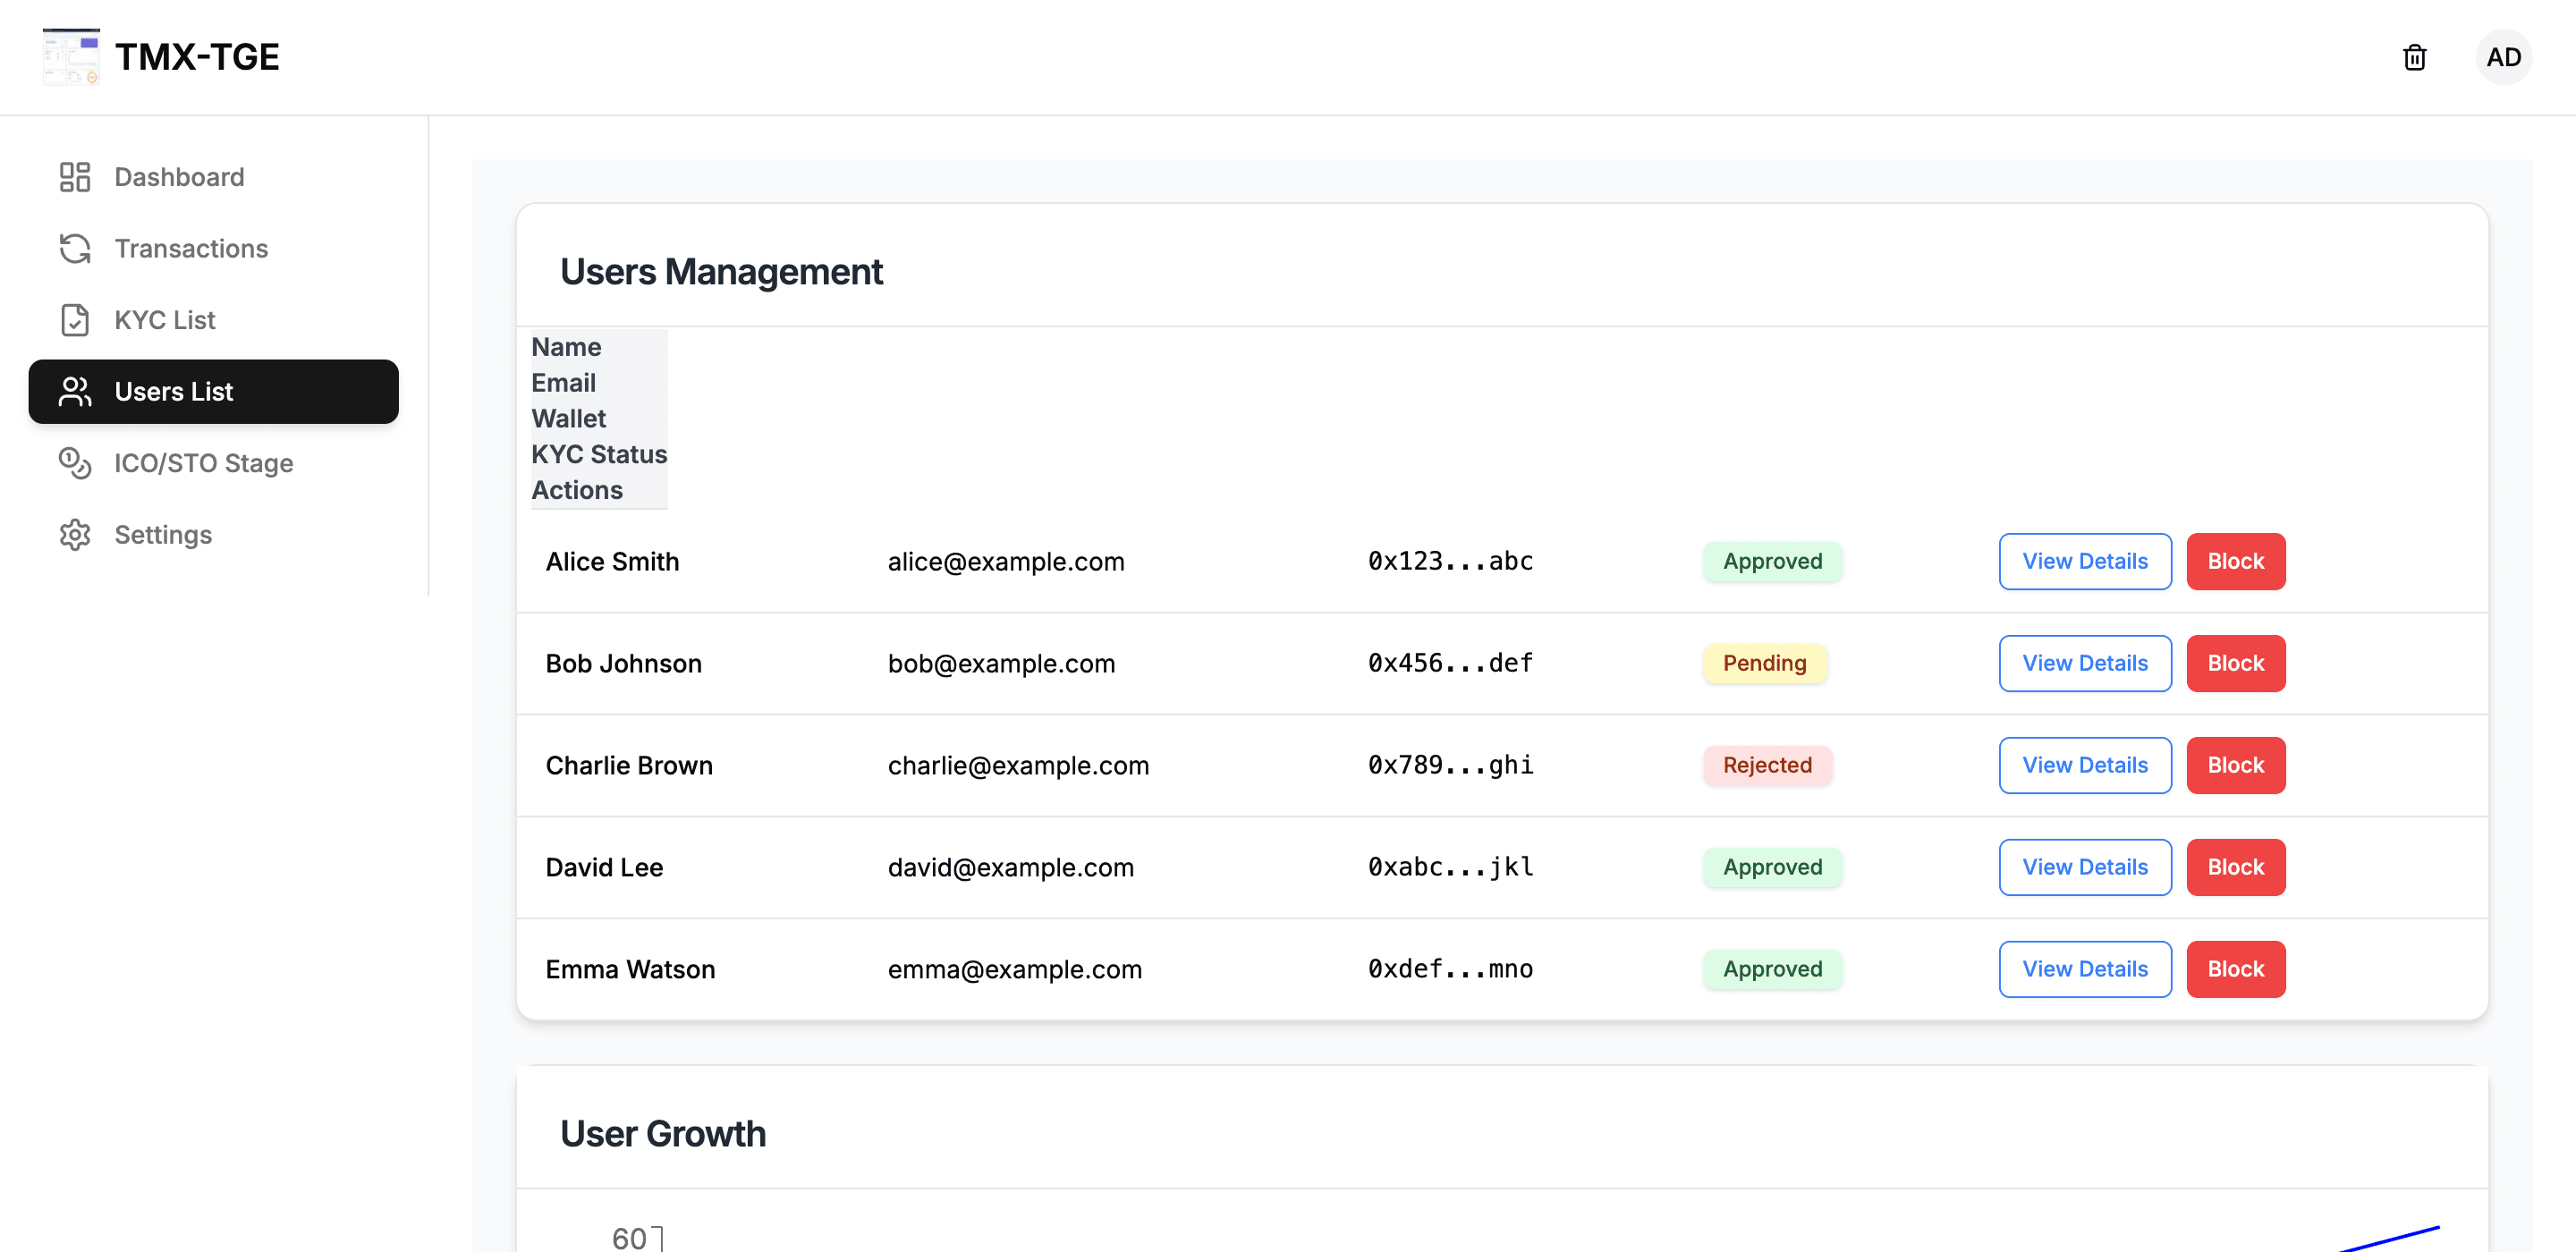View Details for Charlie Brown
The width and height of the screenshot is (2576, 1252).
click(2085, 765)
